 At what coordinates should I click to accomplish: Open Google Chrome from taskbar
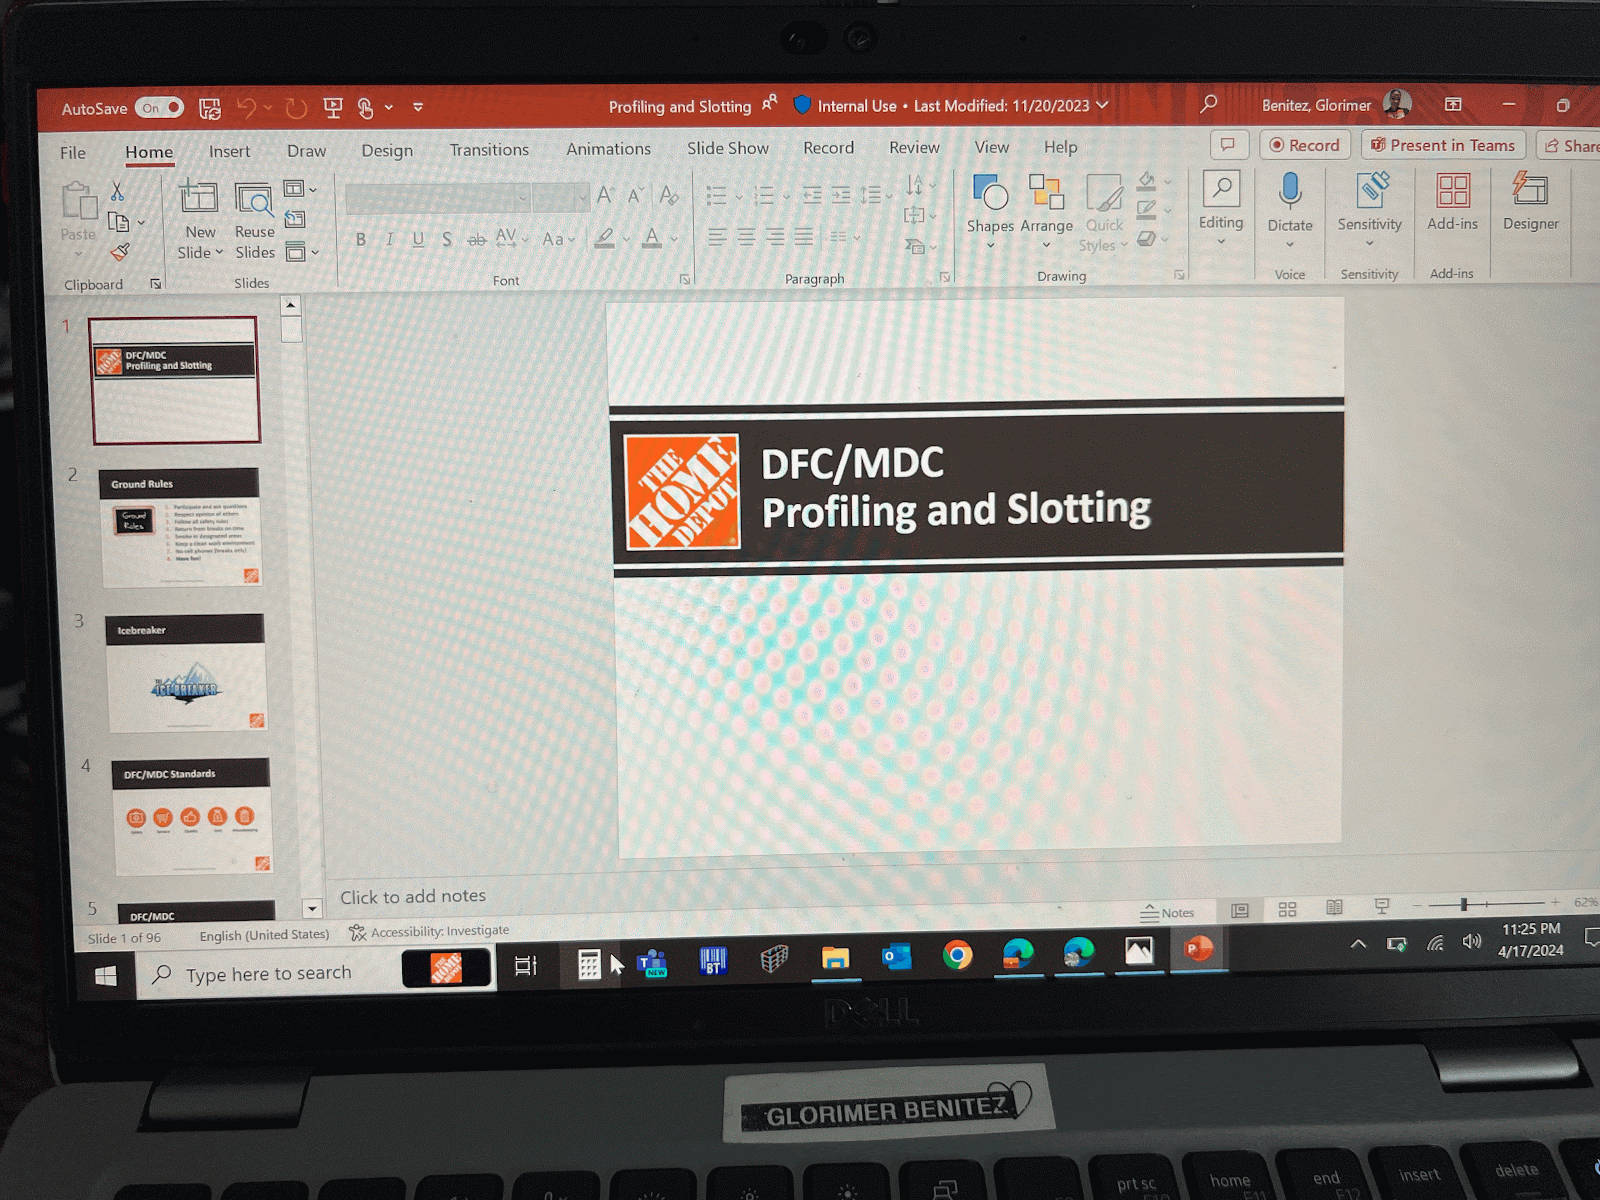pos(957,956)
